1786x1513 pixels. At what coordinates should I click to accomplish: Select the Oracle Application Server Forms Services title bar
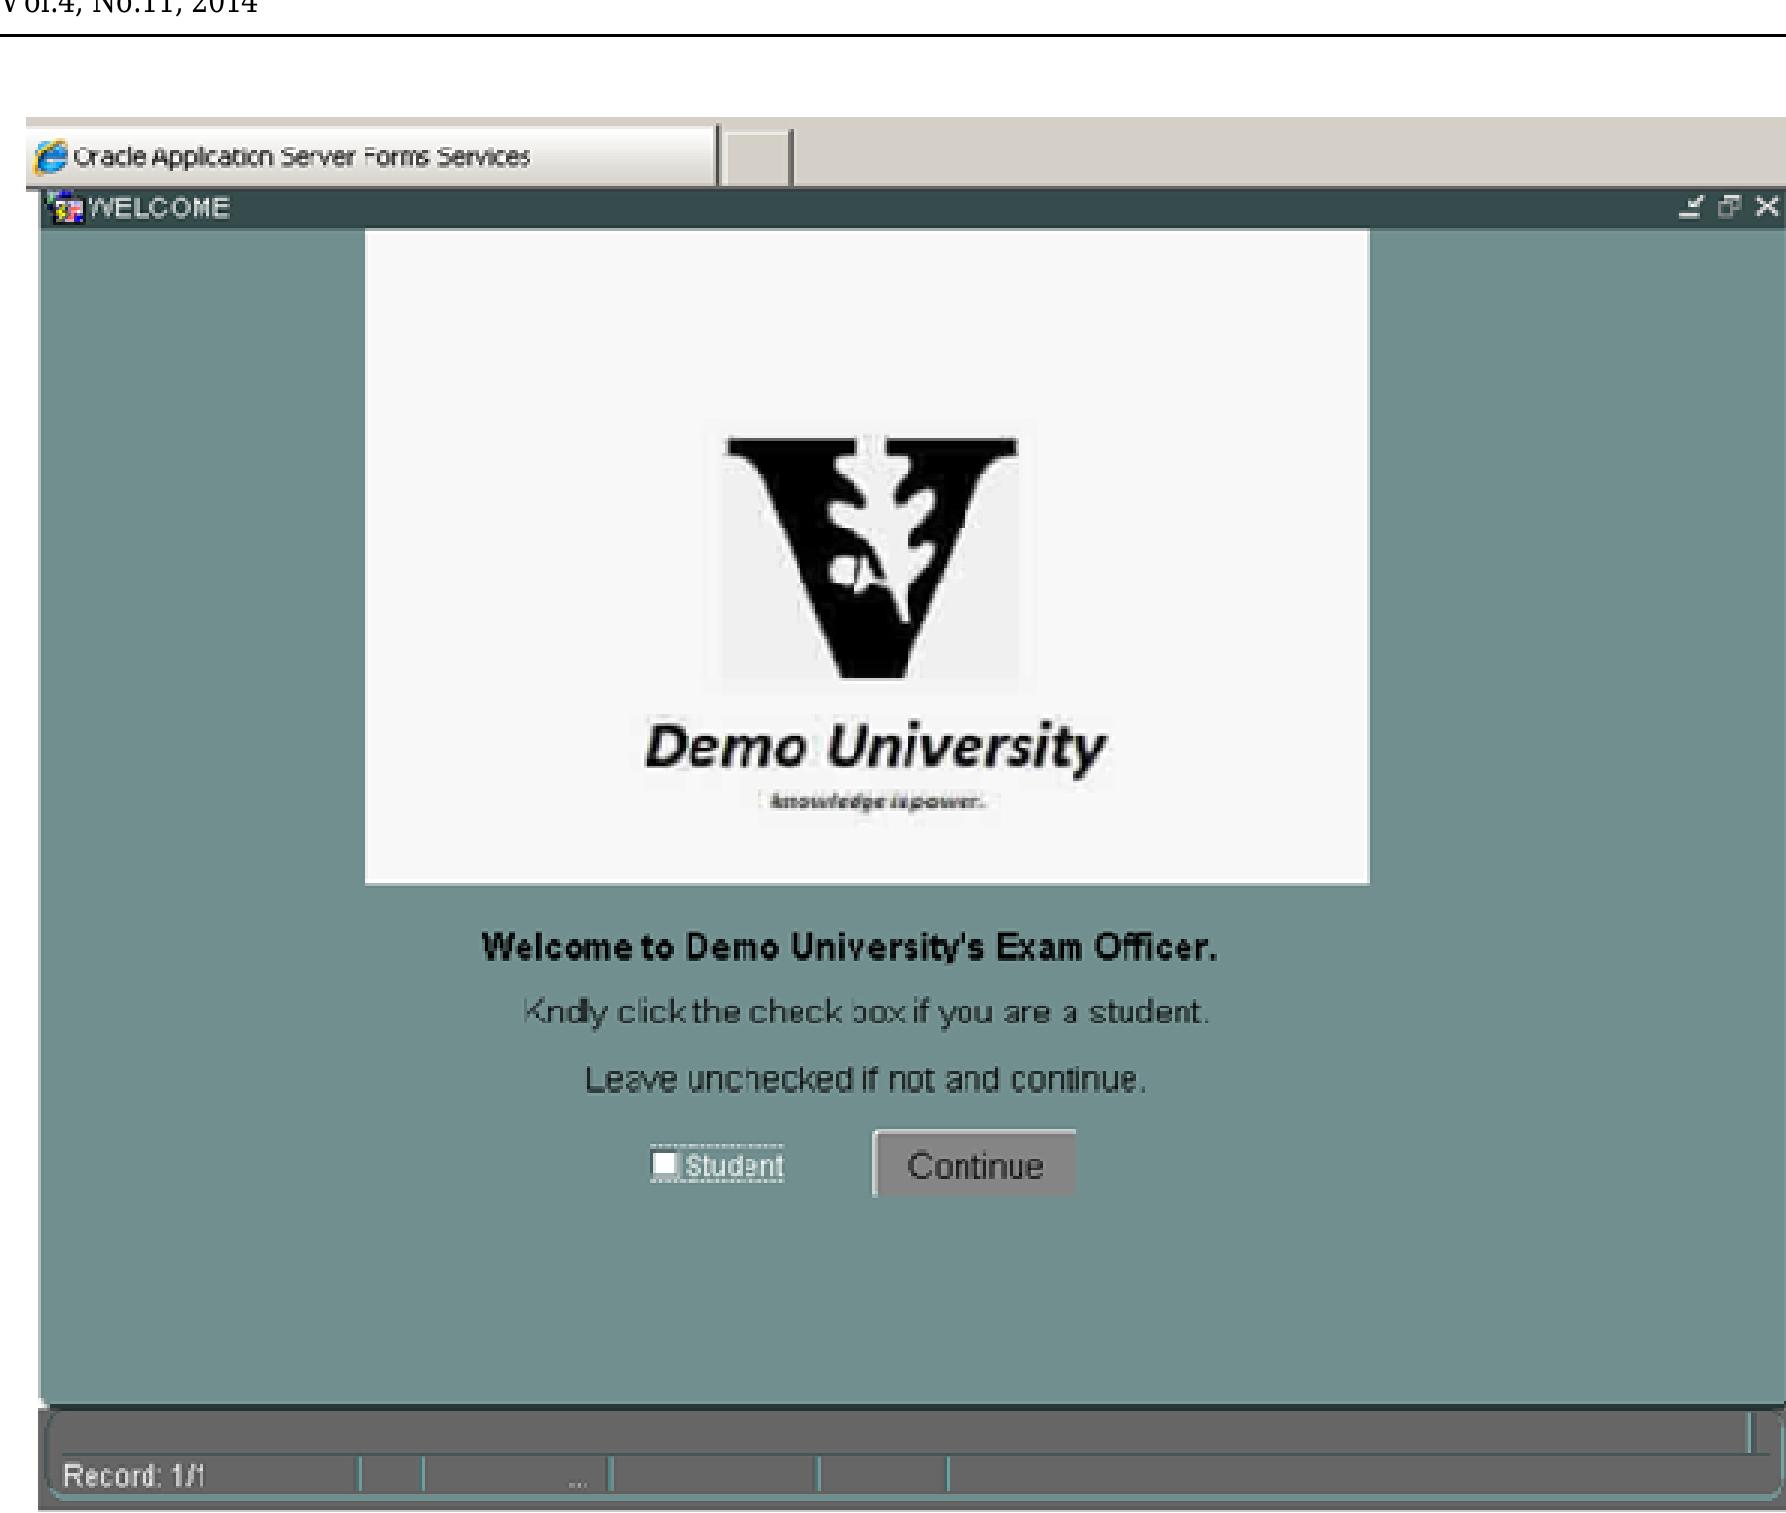coord(300,155)
